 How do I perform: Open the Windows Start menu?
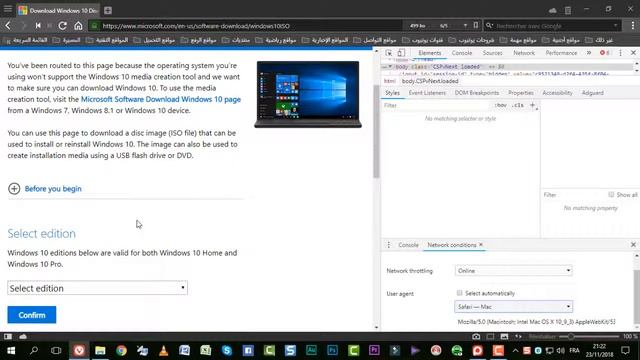point(11,350)
